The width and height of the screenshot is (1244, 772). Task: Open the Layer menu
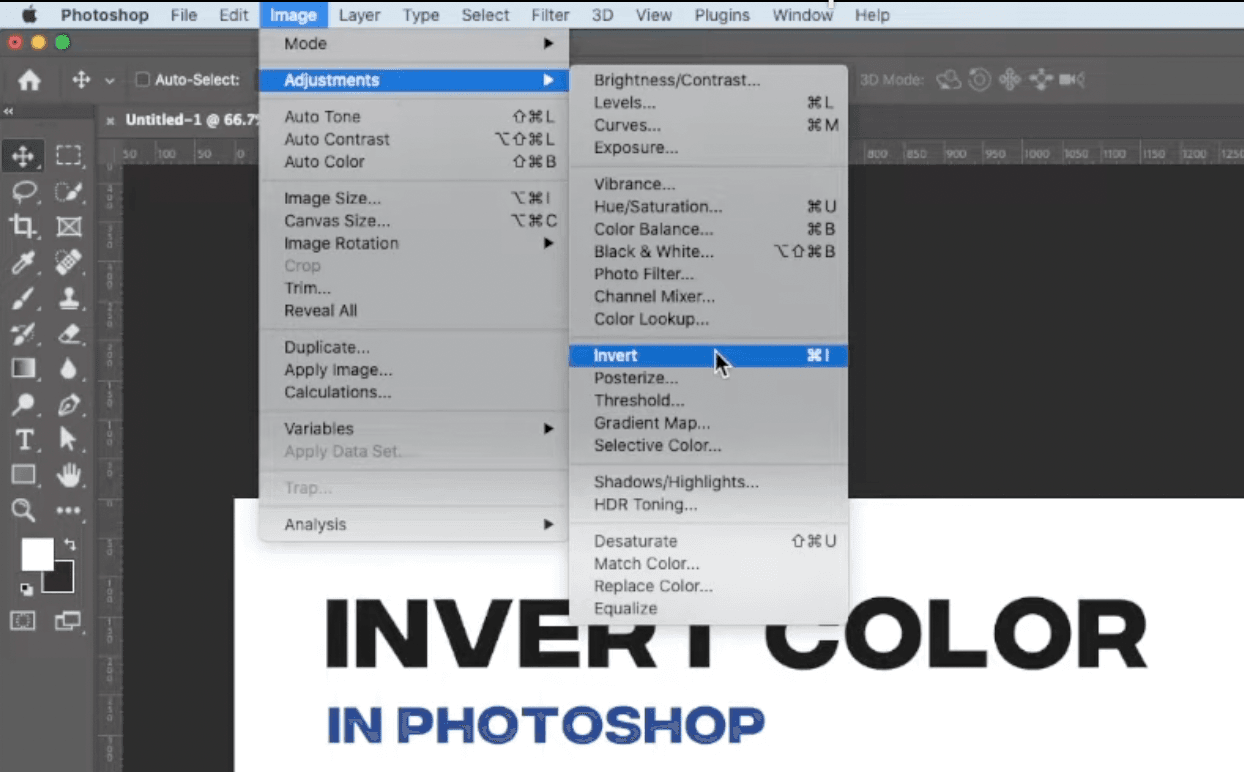pos(359,15)
